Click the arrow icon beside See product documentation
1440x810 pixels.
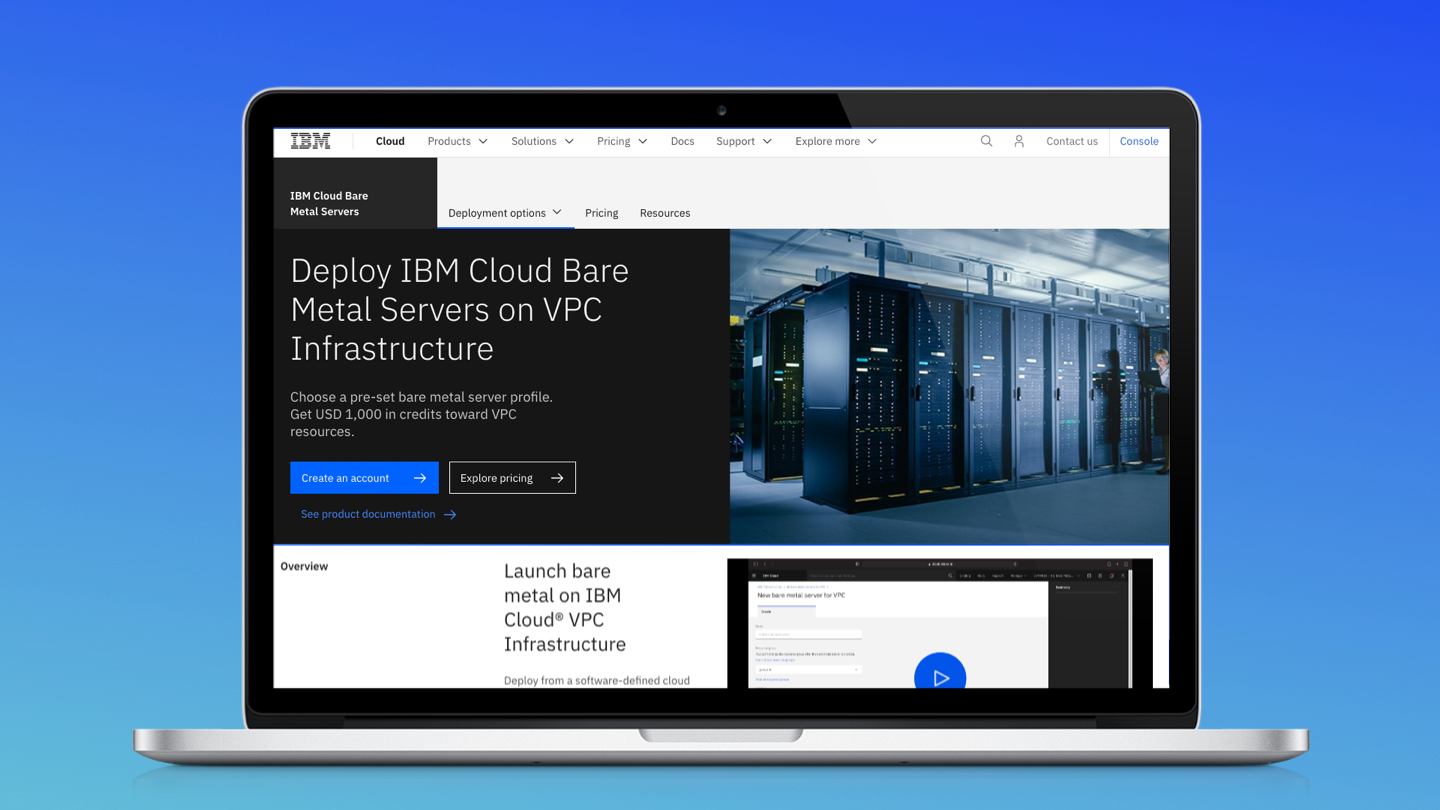click(x=451, y=514)
